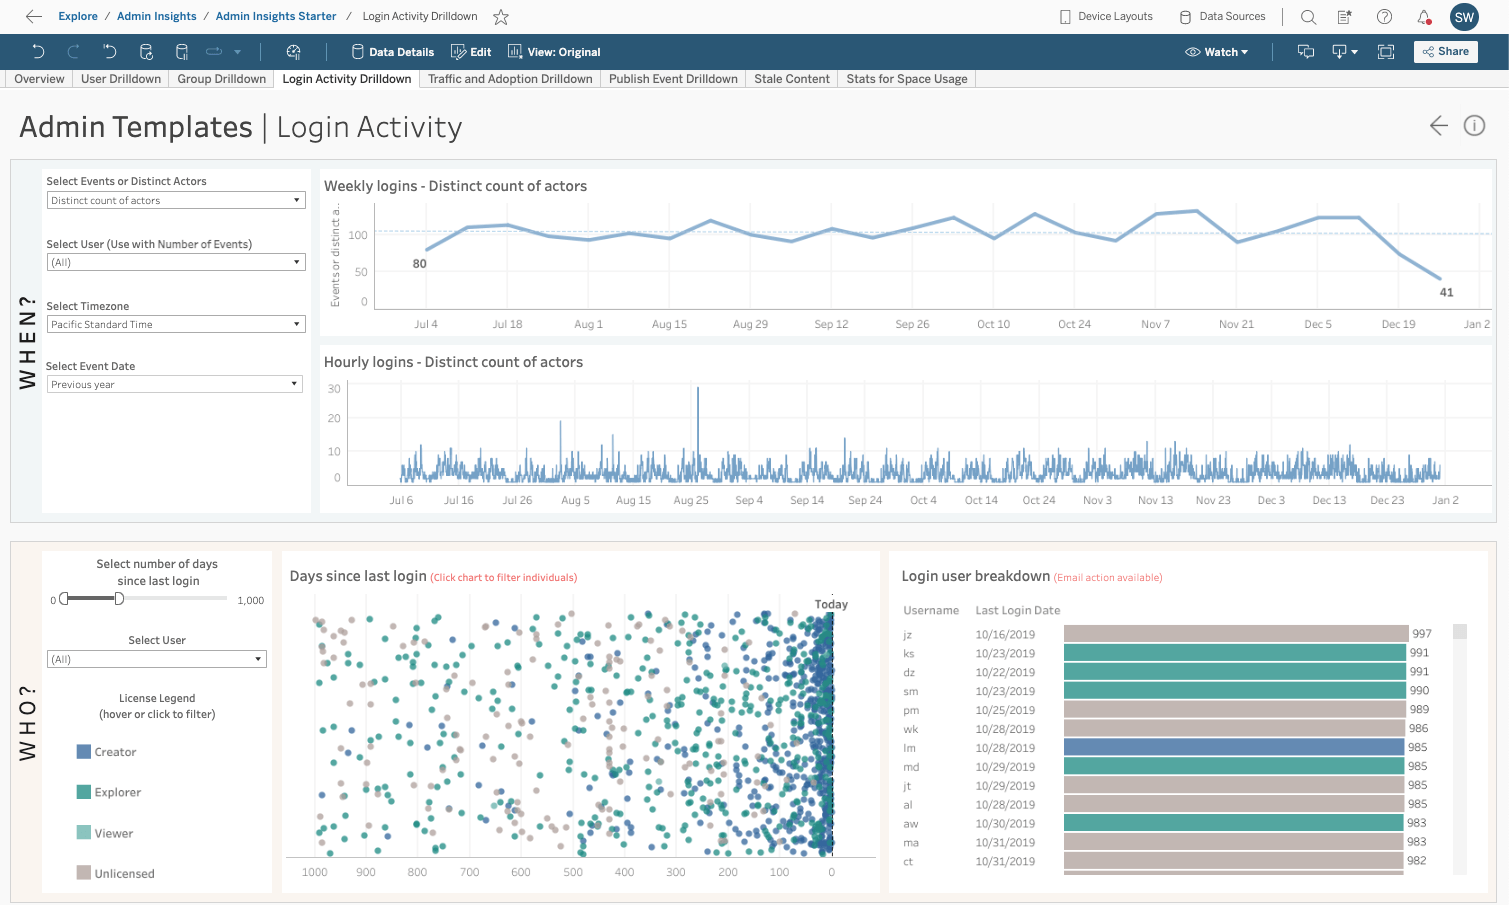Expand the Select Timezone dropdown

tap(175, 324)
